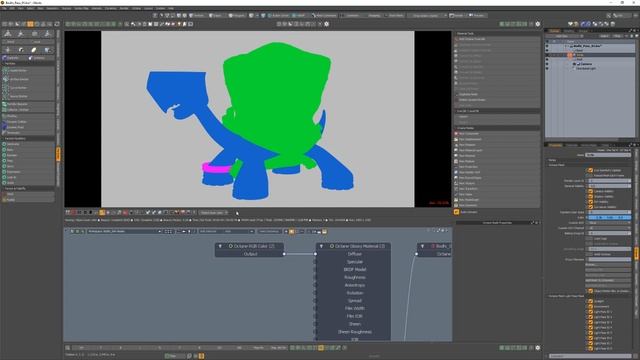Click the New Displacement button in Create Nodes

(x=497, y=139)
